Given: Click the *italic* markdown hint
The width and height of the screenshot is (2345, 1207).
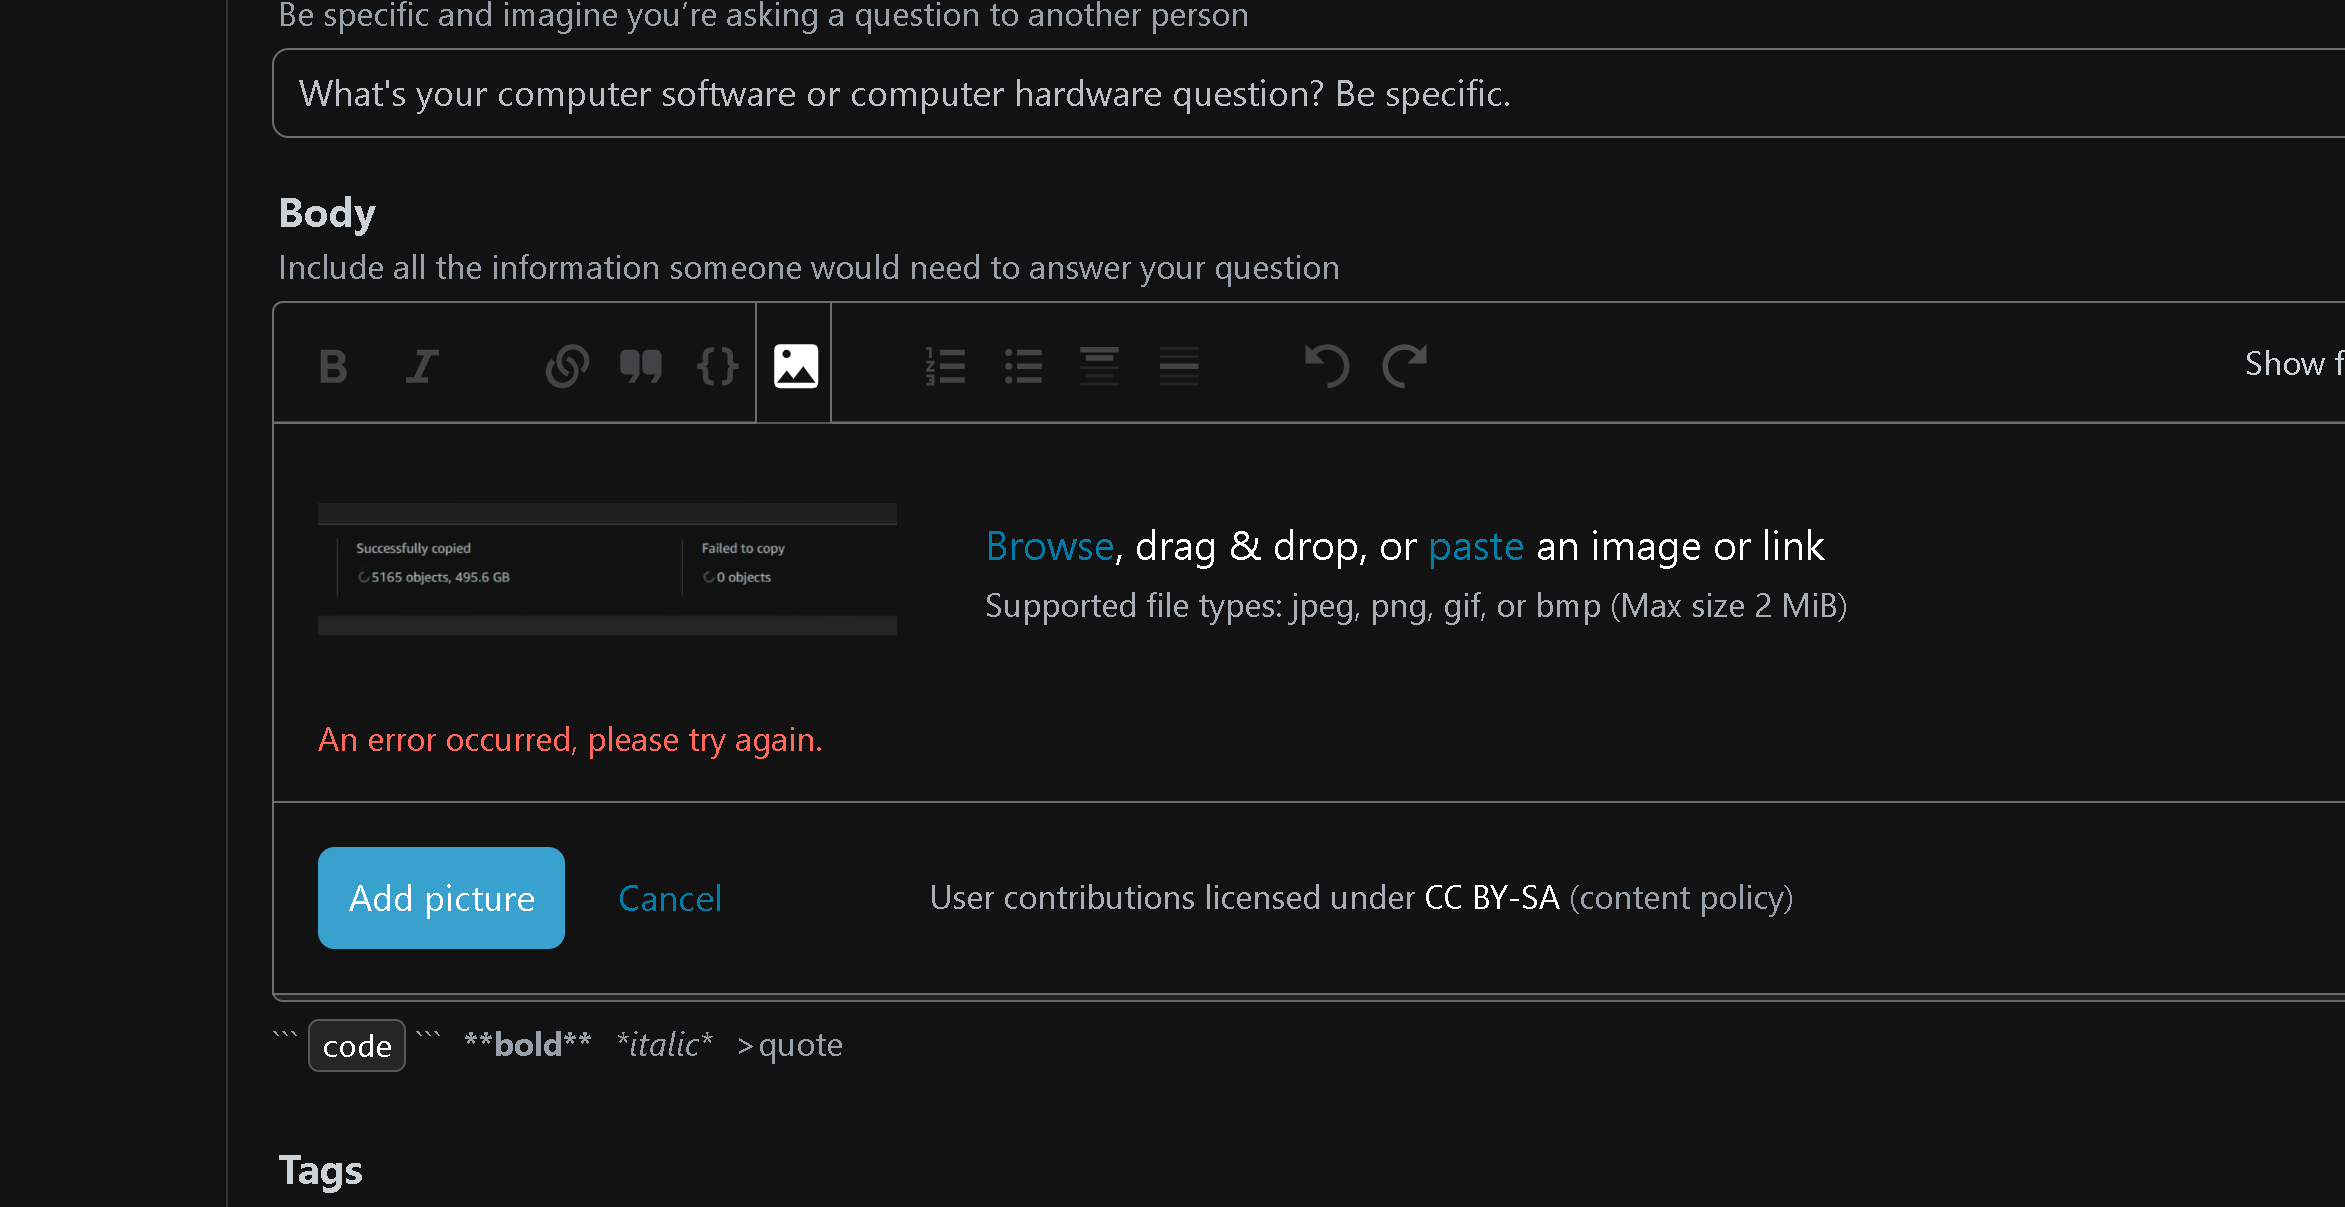Looking at the screenshot, I should 665,1045.
